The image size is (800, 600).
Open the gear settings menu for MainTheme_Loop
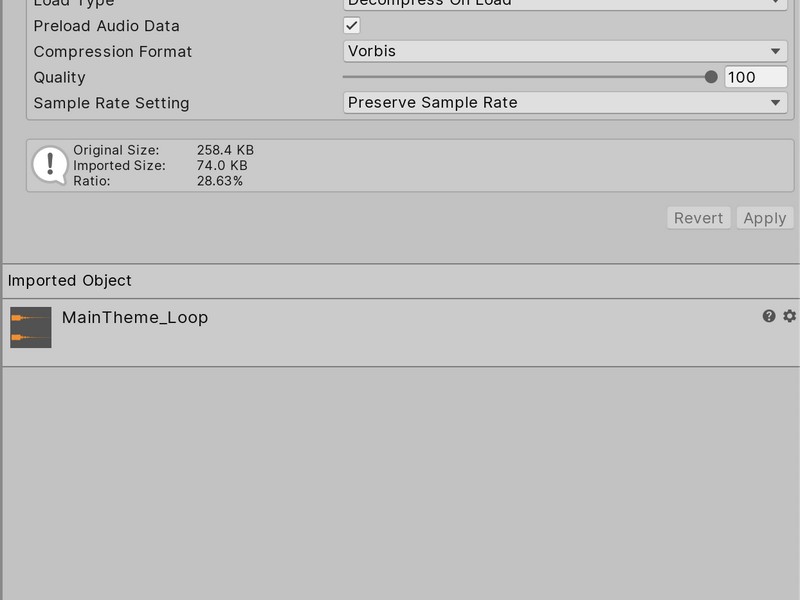coord(789,316)
